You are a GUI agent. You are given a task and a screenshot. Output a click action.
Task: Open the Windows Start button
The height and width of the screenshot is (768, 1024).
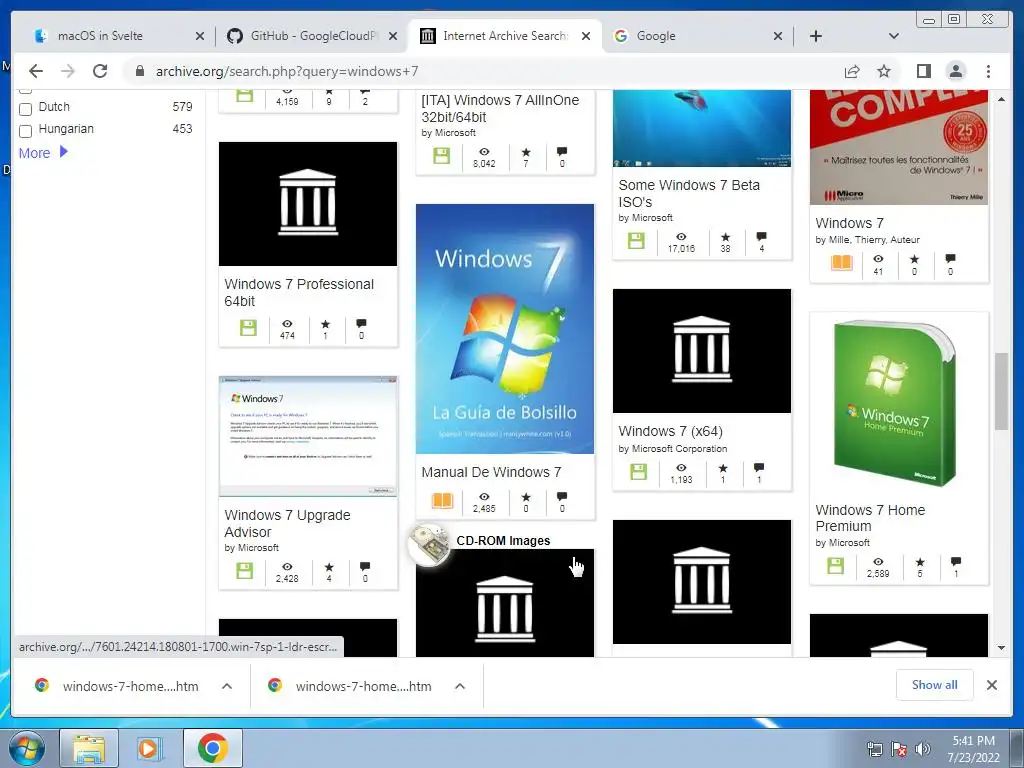point(27,748)
